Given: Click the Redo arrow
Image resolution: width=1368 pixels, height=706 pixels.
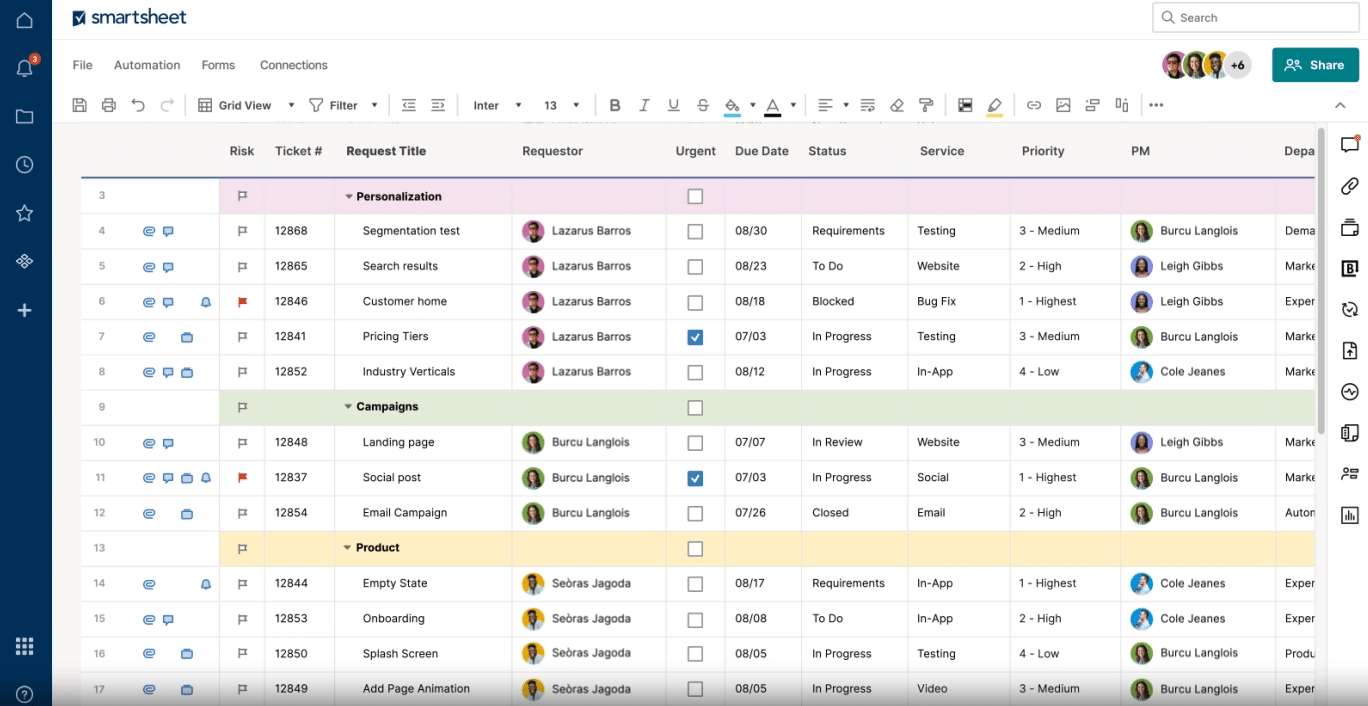Looking at the screenshot, I should [x=167, y=105].
